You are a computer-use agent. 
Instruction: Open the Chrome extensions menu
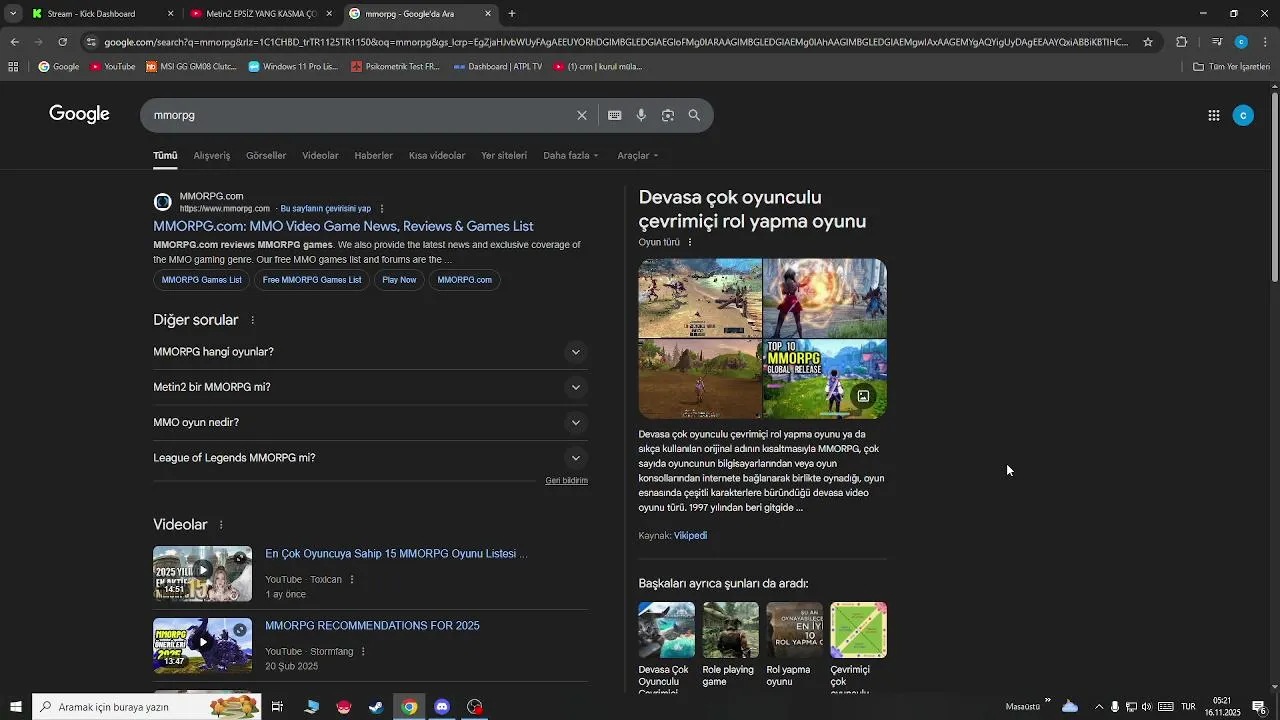click(x=1181, y=42)
